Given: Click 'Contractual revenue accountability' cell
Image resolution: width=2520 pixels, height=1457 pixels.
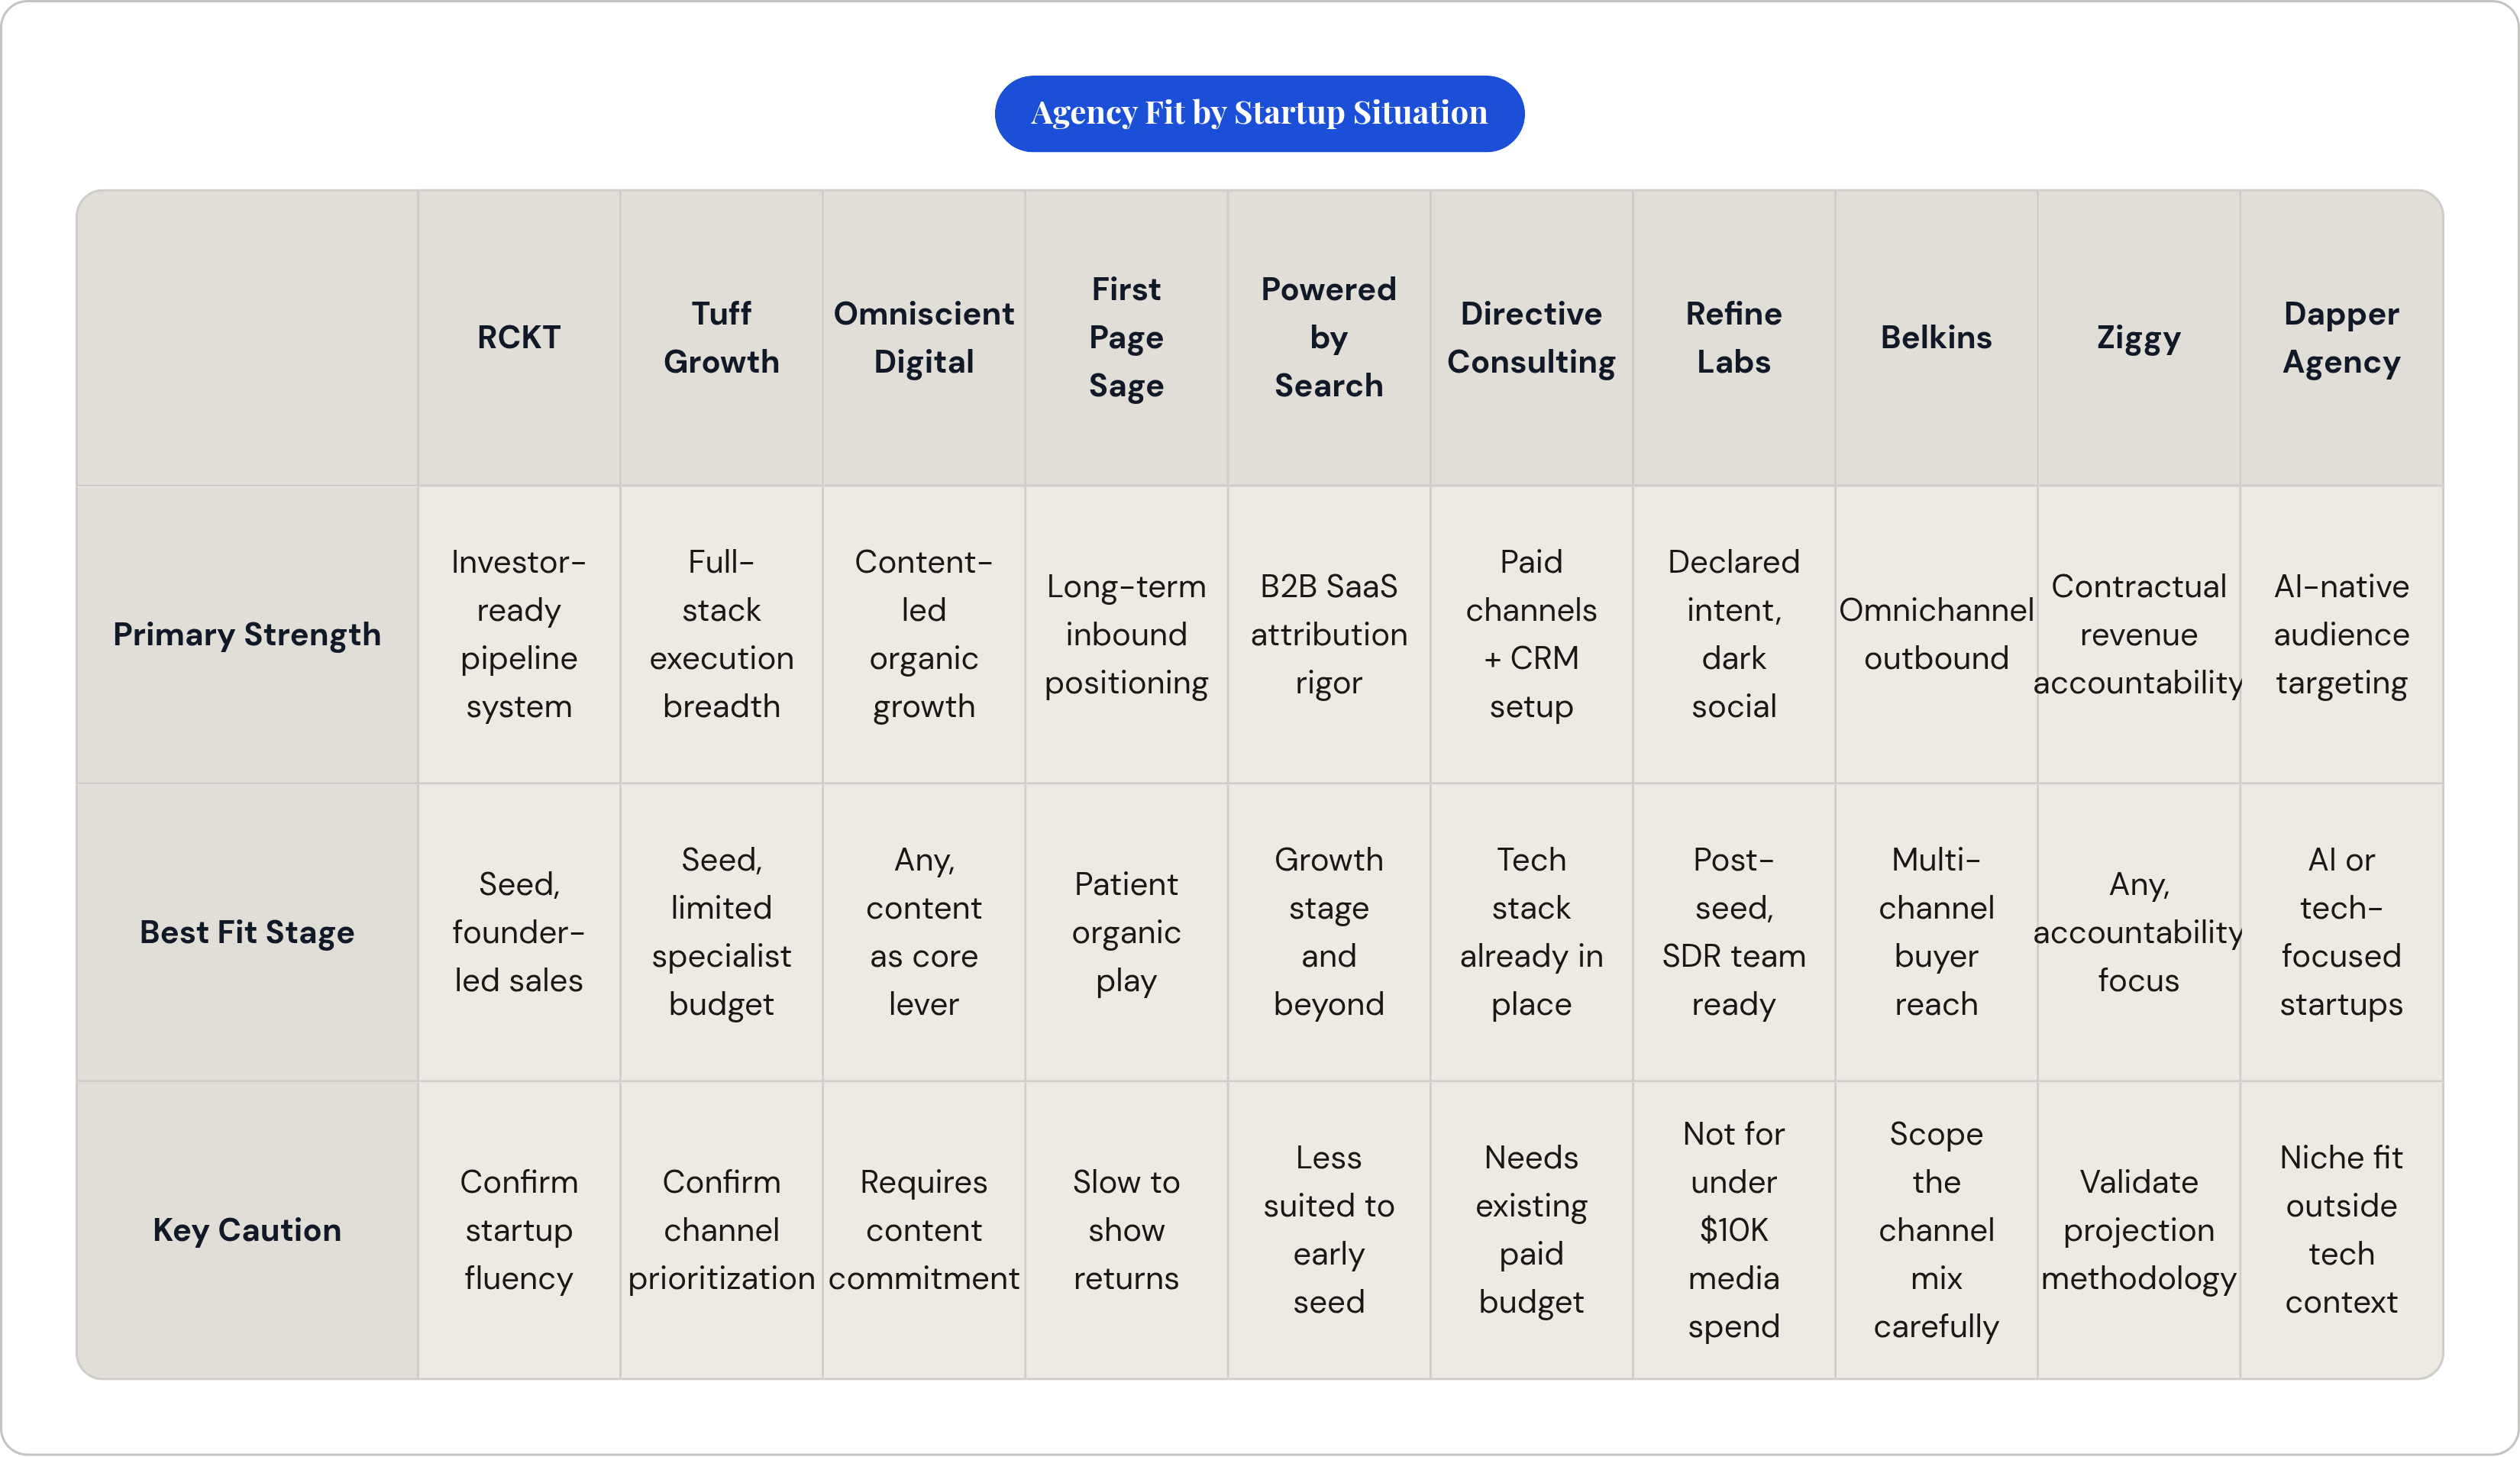Looking at the screenshot, I should [x=2139, y=634].
